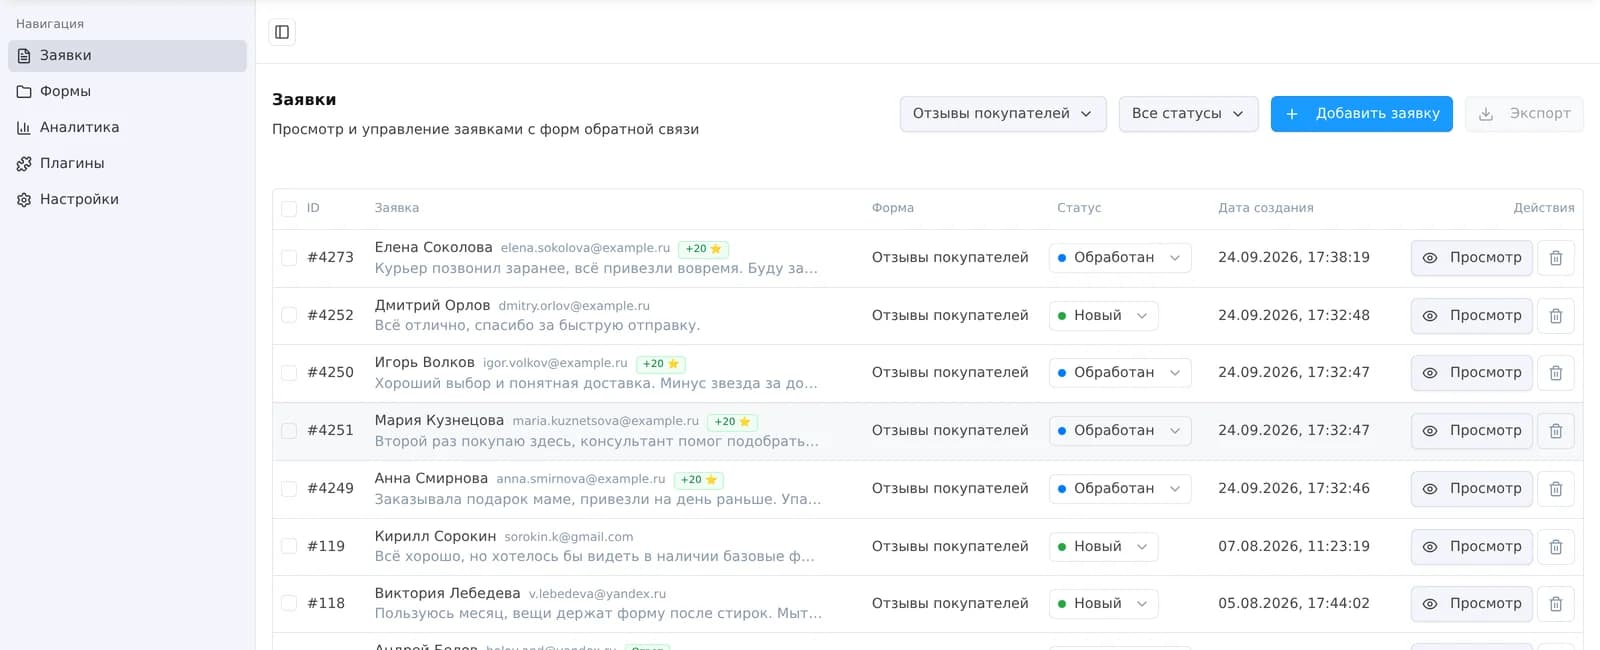Delete request #119 with trash icon
The height and width of the screenshot is (650, 1600).
click(x=1556, y=547)
